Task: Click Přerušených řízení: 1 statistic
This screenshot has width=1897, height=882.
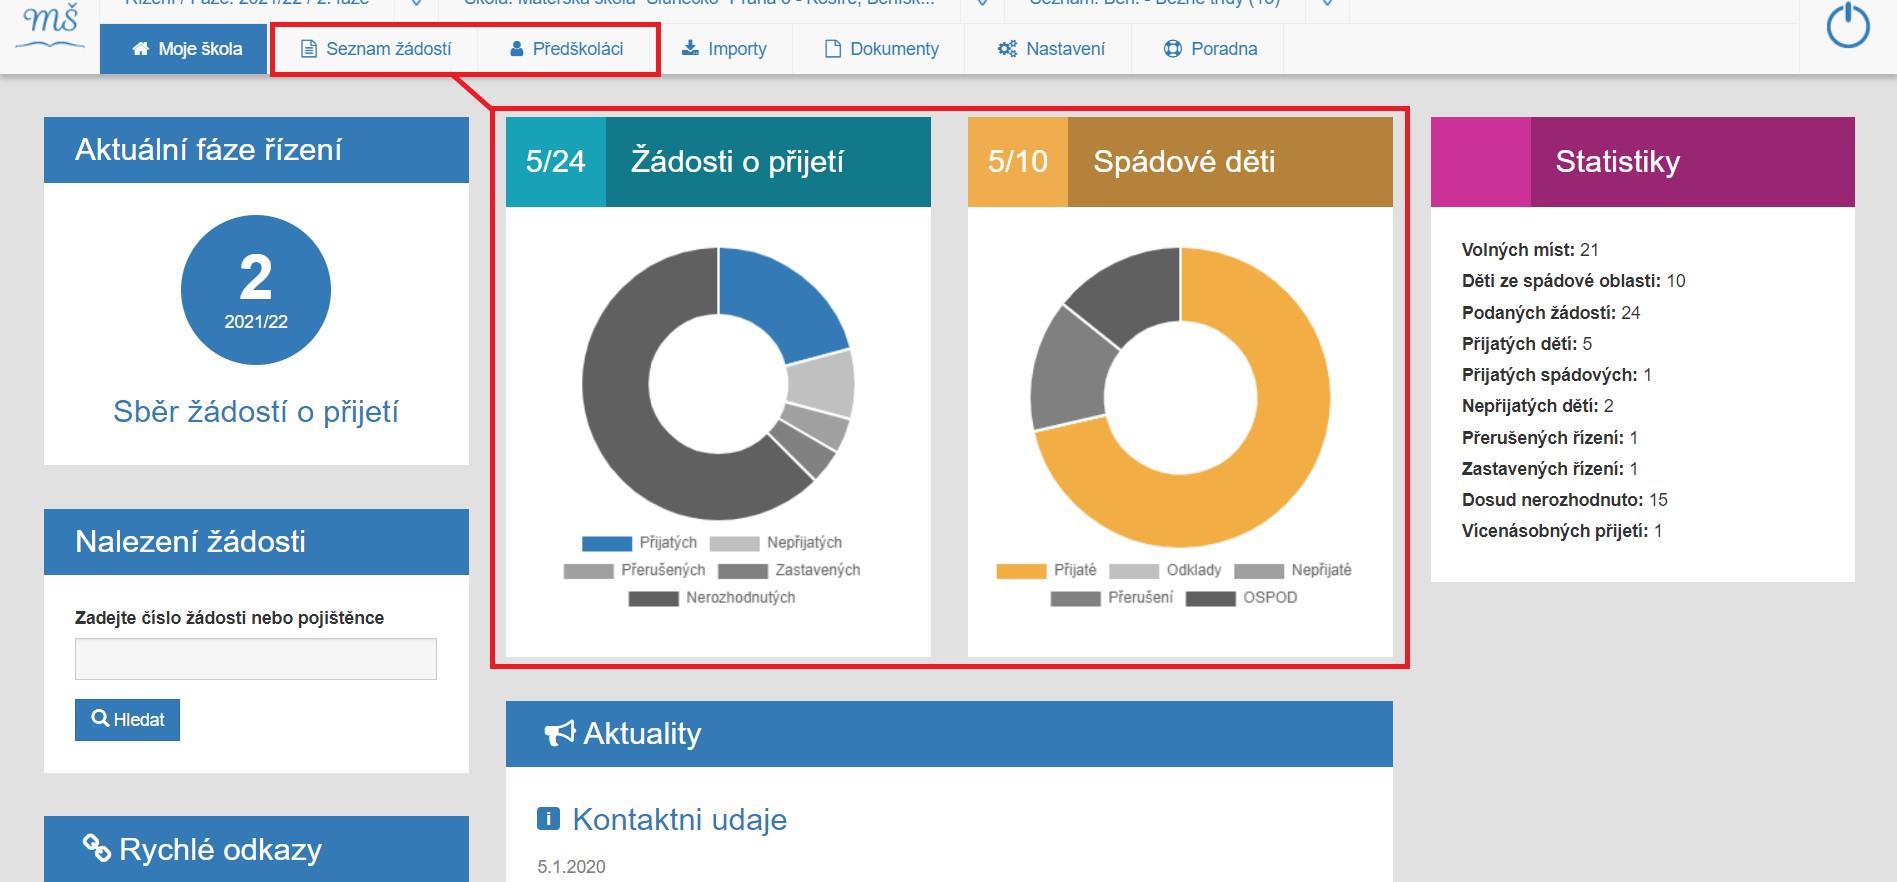Action: coord(1550,438)
